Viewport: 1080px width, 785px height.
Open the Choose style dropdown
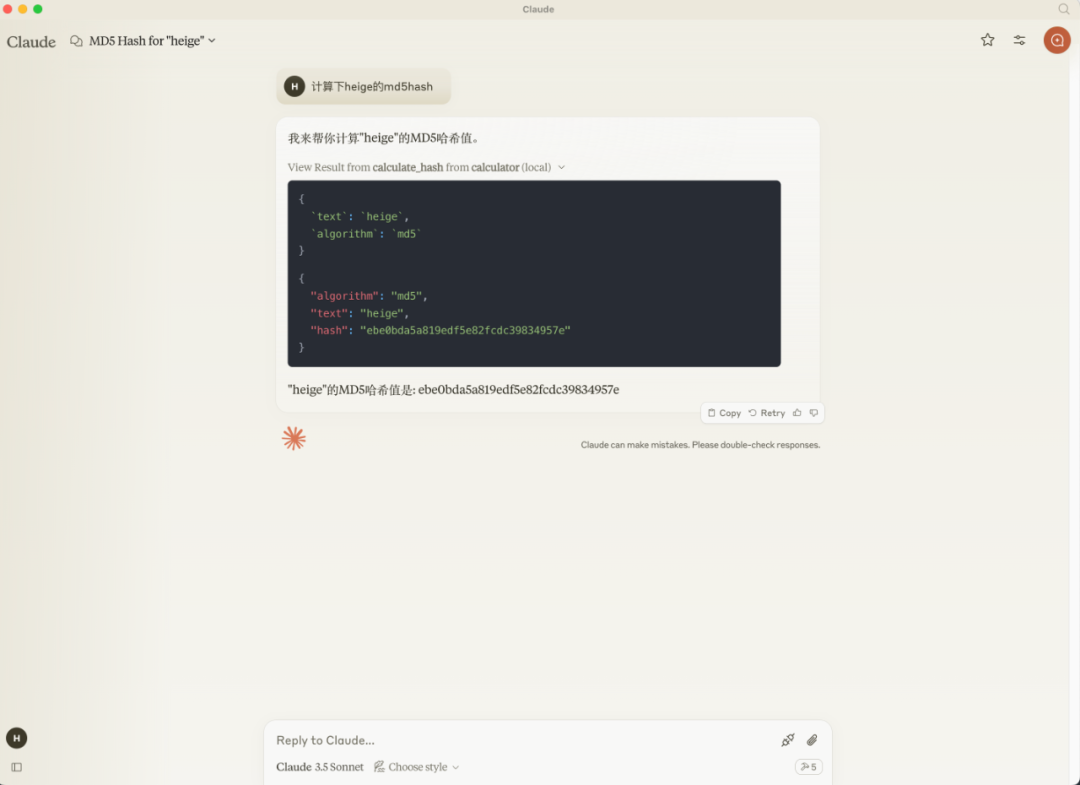(x=417, y=766)
